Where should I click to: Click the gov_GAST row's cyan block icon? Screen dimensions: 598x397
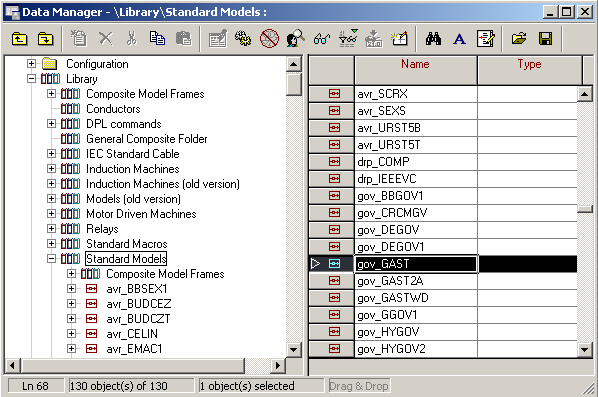pos(334,264)
